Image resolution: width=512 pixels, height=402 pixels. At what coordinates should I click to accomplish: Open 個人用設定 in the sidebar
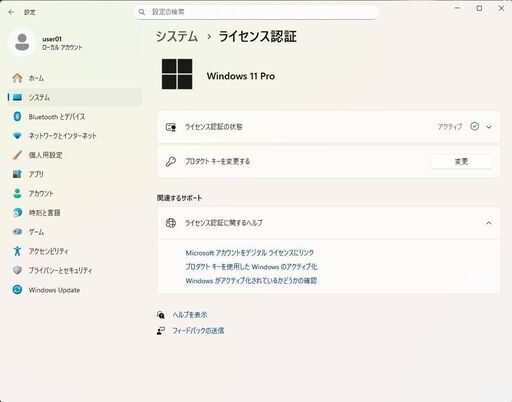click(75, 155)
